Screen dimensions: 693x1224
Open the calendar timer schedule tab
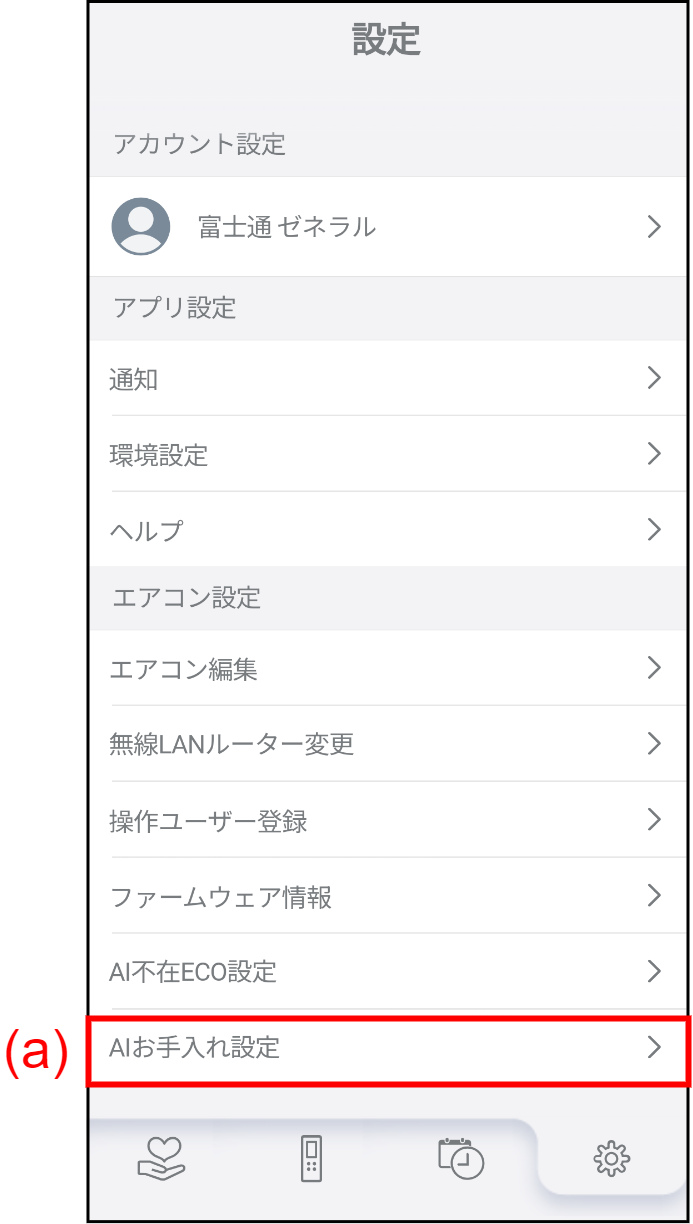coord(461,1158)
